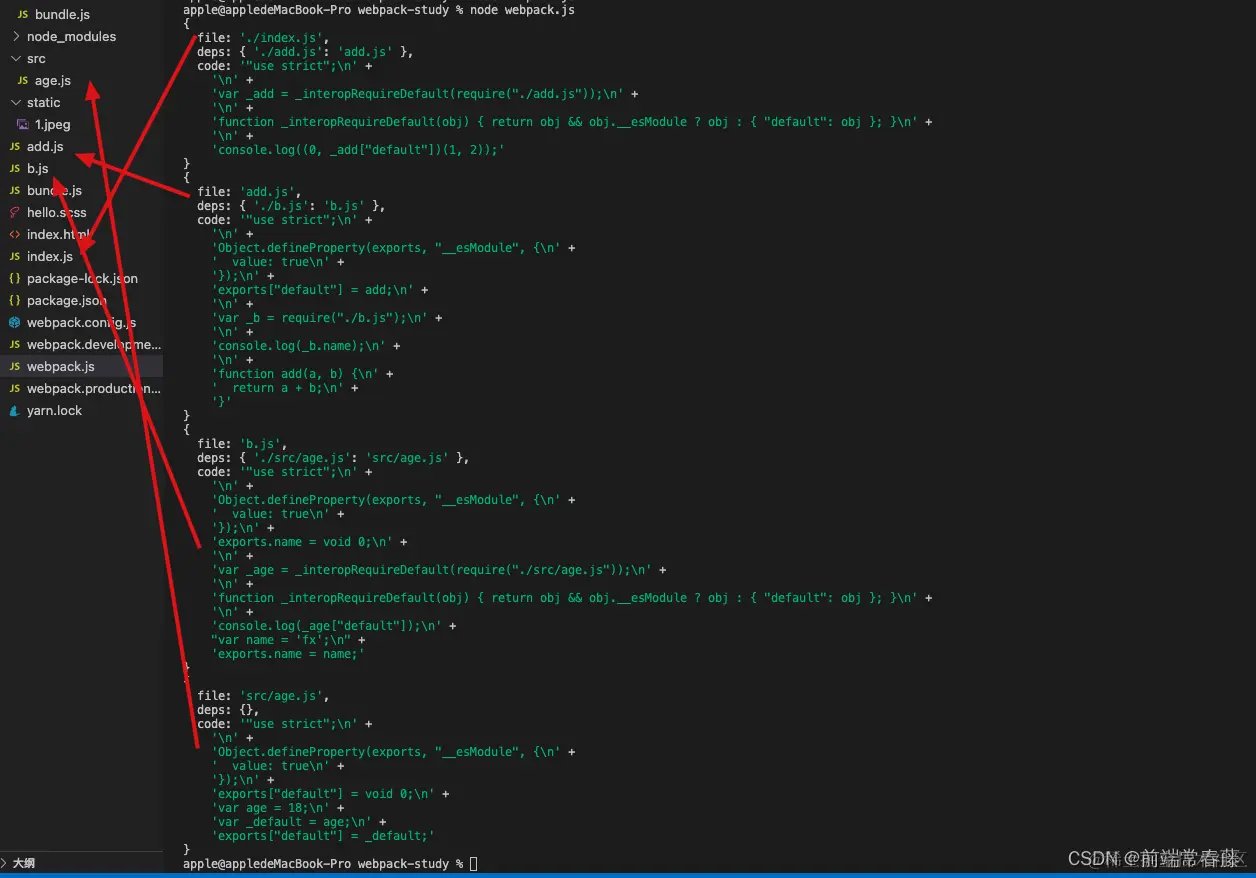Click terminal line file: 'src/age.js'
Viewport: 1256px width, 878px height.
tap(263, 695)
